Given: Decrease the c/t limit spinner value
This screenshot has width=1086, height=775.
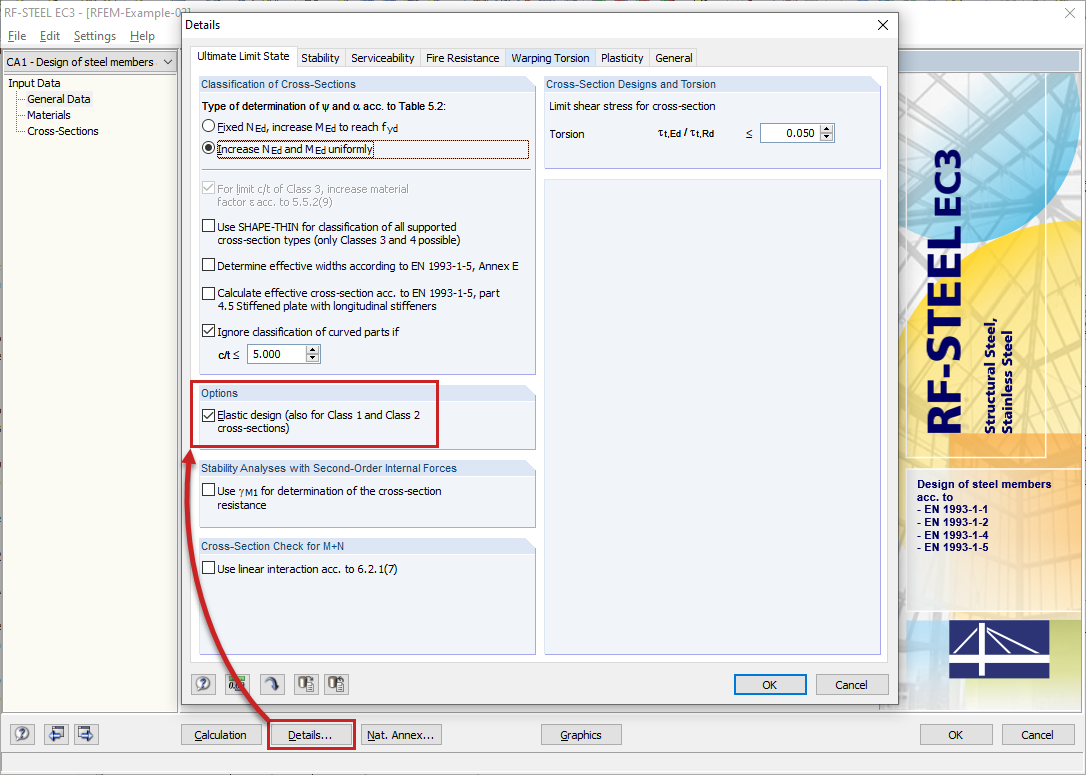Looking at the screenshot, I should tap(313, 358).
